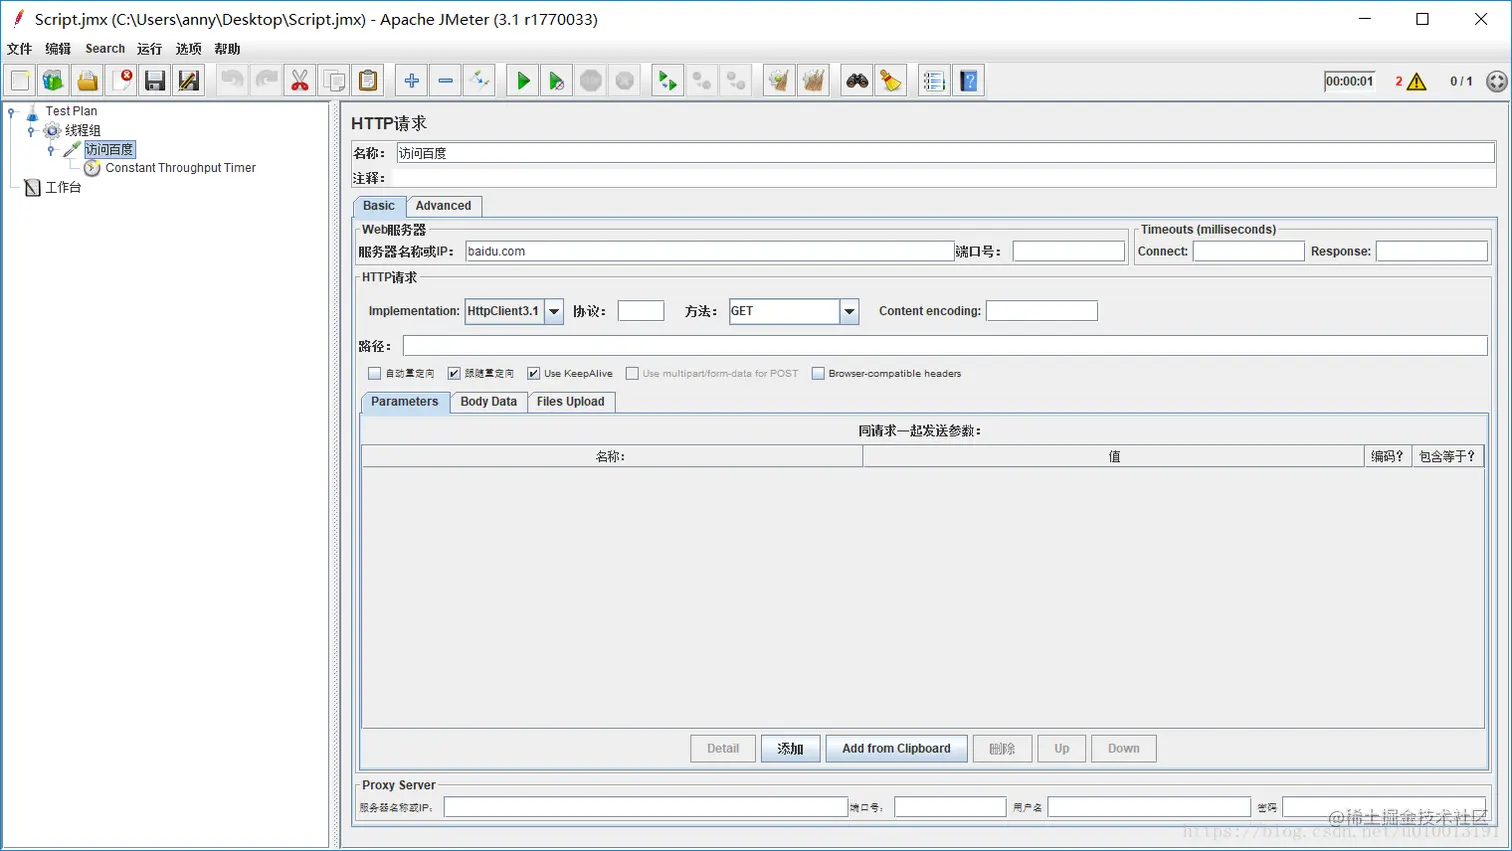Switch to the Files Upload tab
Screen dimensions: 1512x851
pos(571,402)
